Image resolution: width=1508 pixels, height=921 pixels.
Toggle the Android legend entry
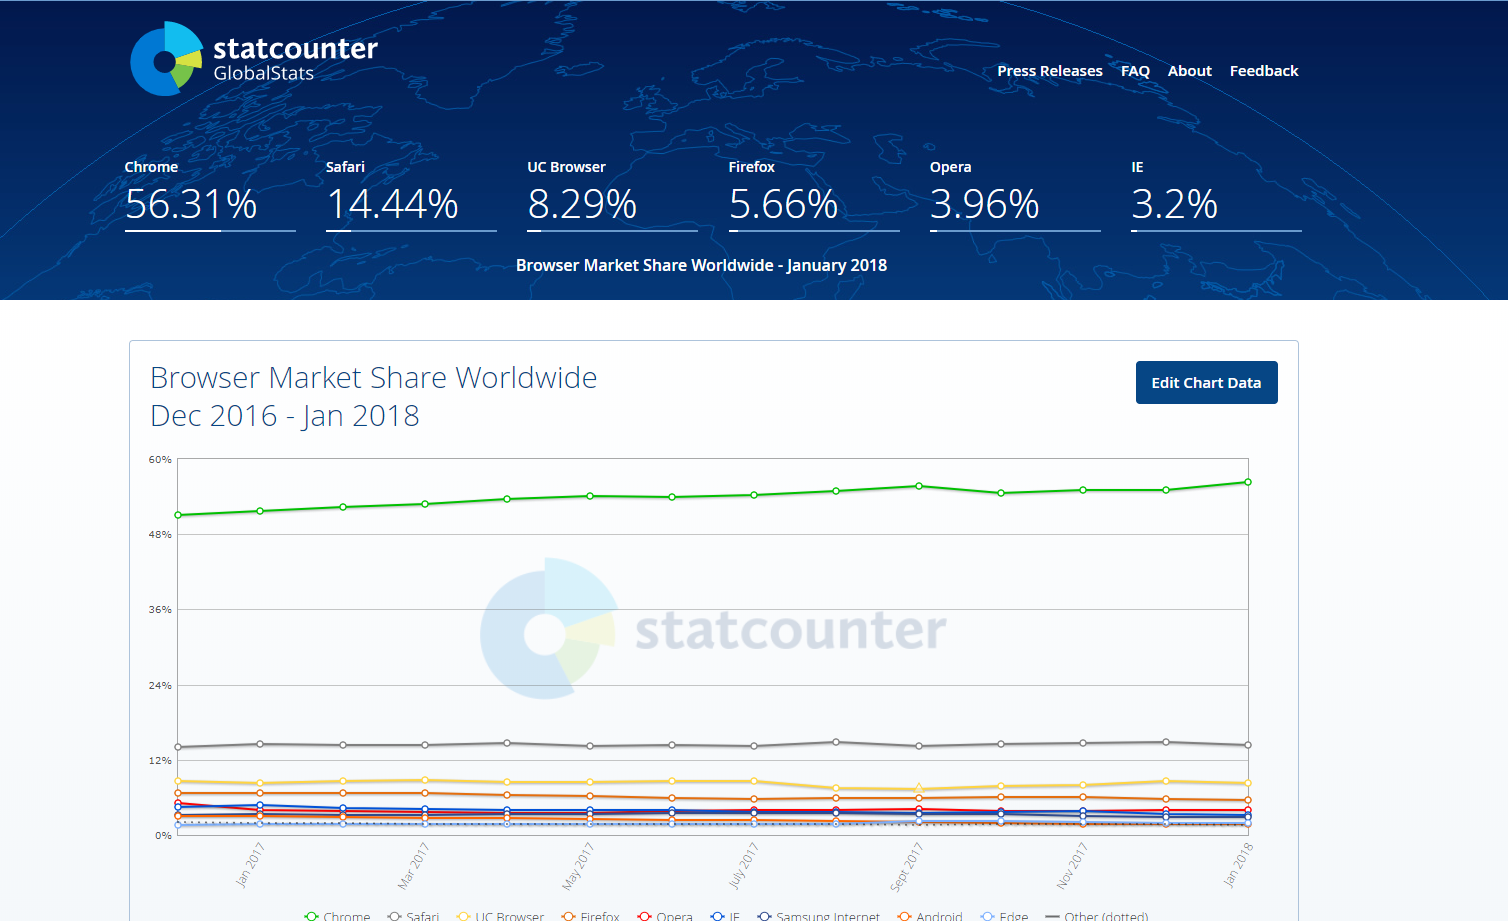click(930, 916)
